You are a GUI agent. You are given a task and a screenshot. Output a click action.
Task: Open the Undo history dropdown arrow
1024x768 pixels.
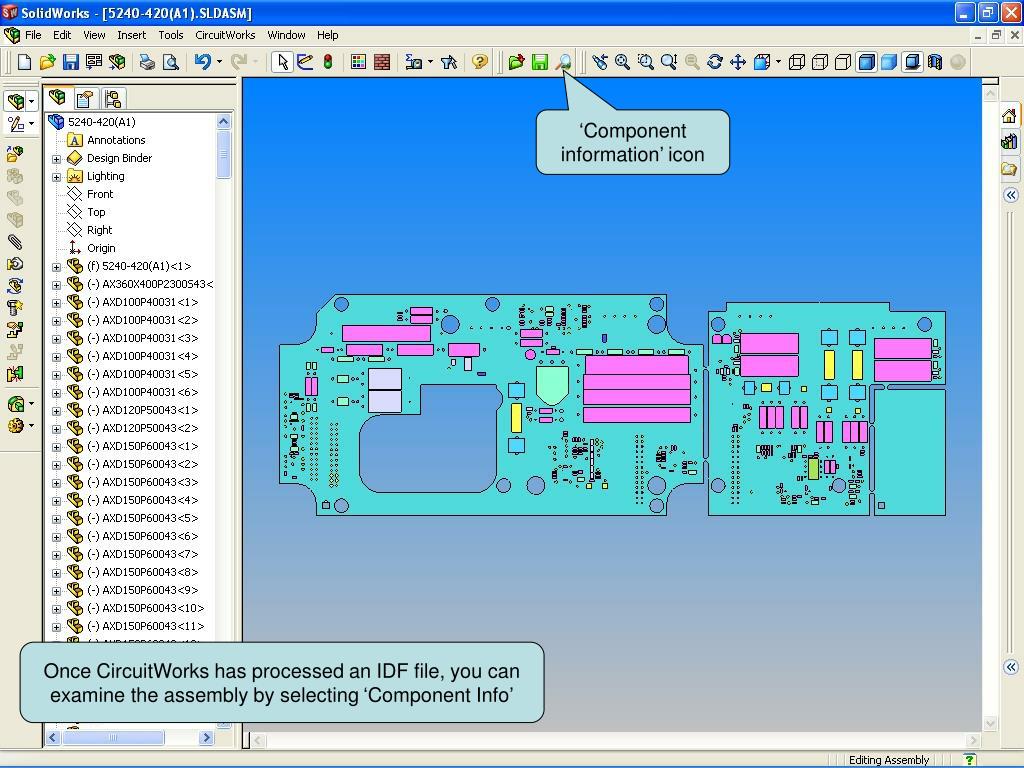click(x=219, y=62)
